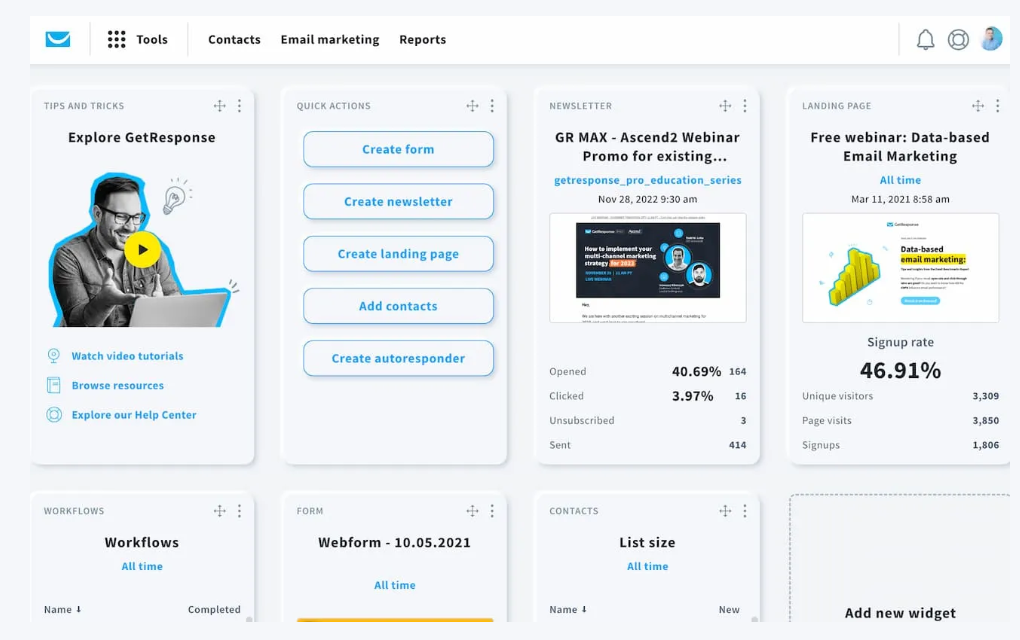Open the Email marketing menu
This screenshot has height=640, width=1020.
click(330, 40)
